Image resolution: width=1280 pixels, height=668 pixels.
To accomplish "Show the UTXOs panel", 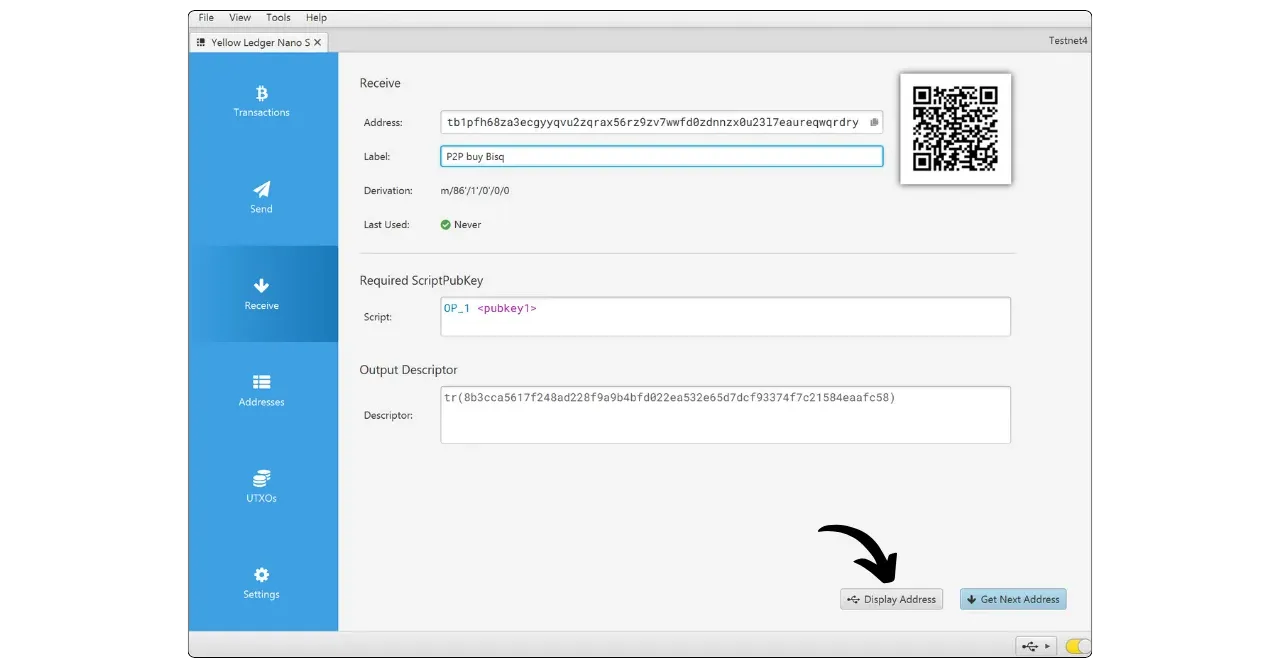I will point(261,486).
